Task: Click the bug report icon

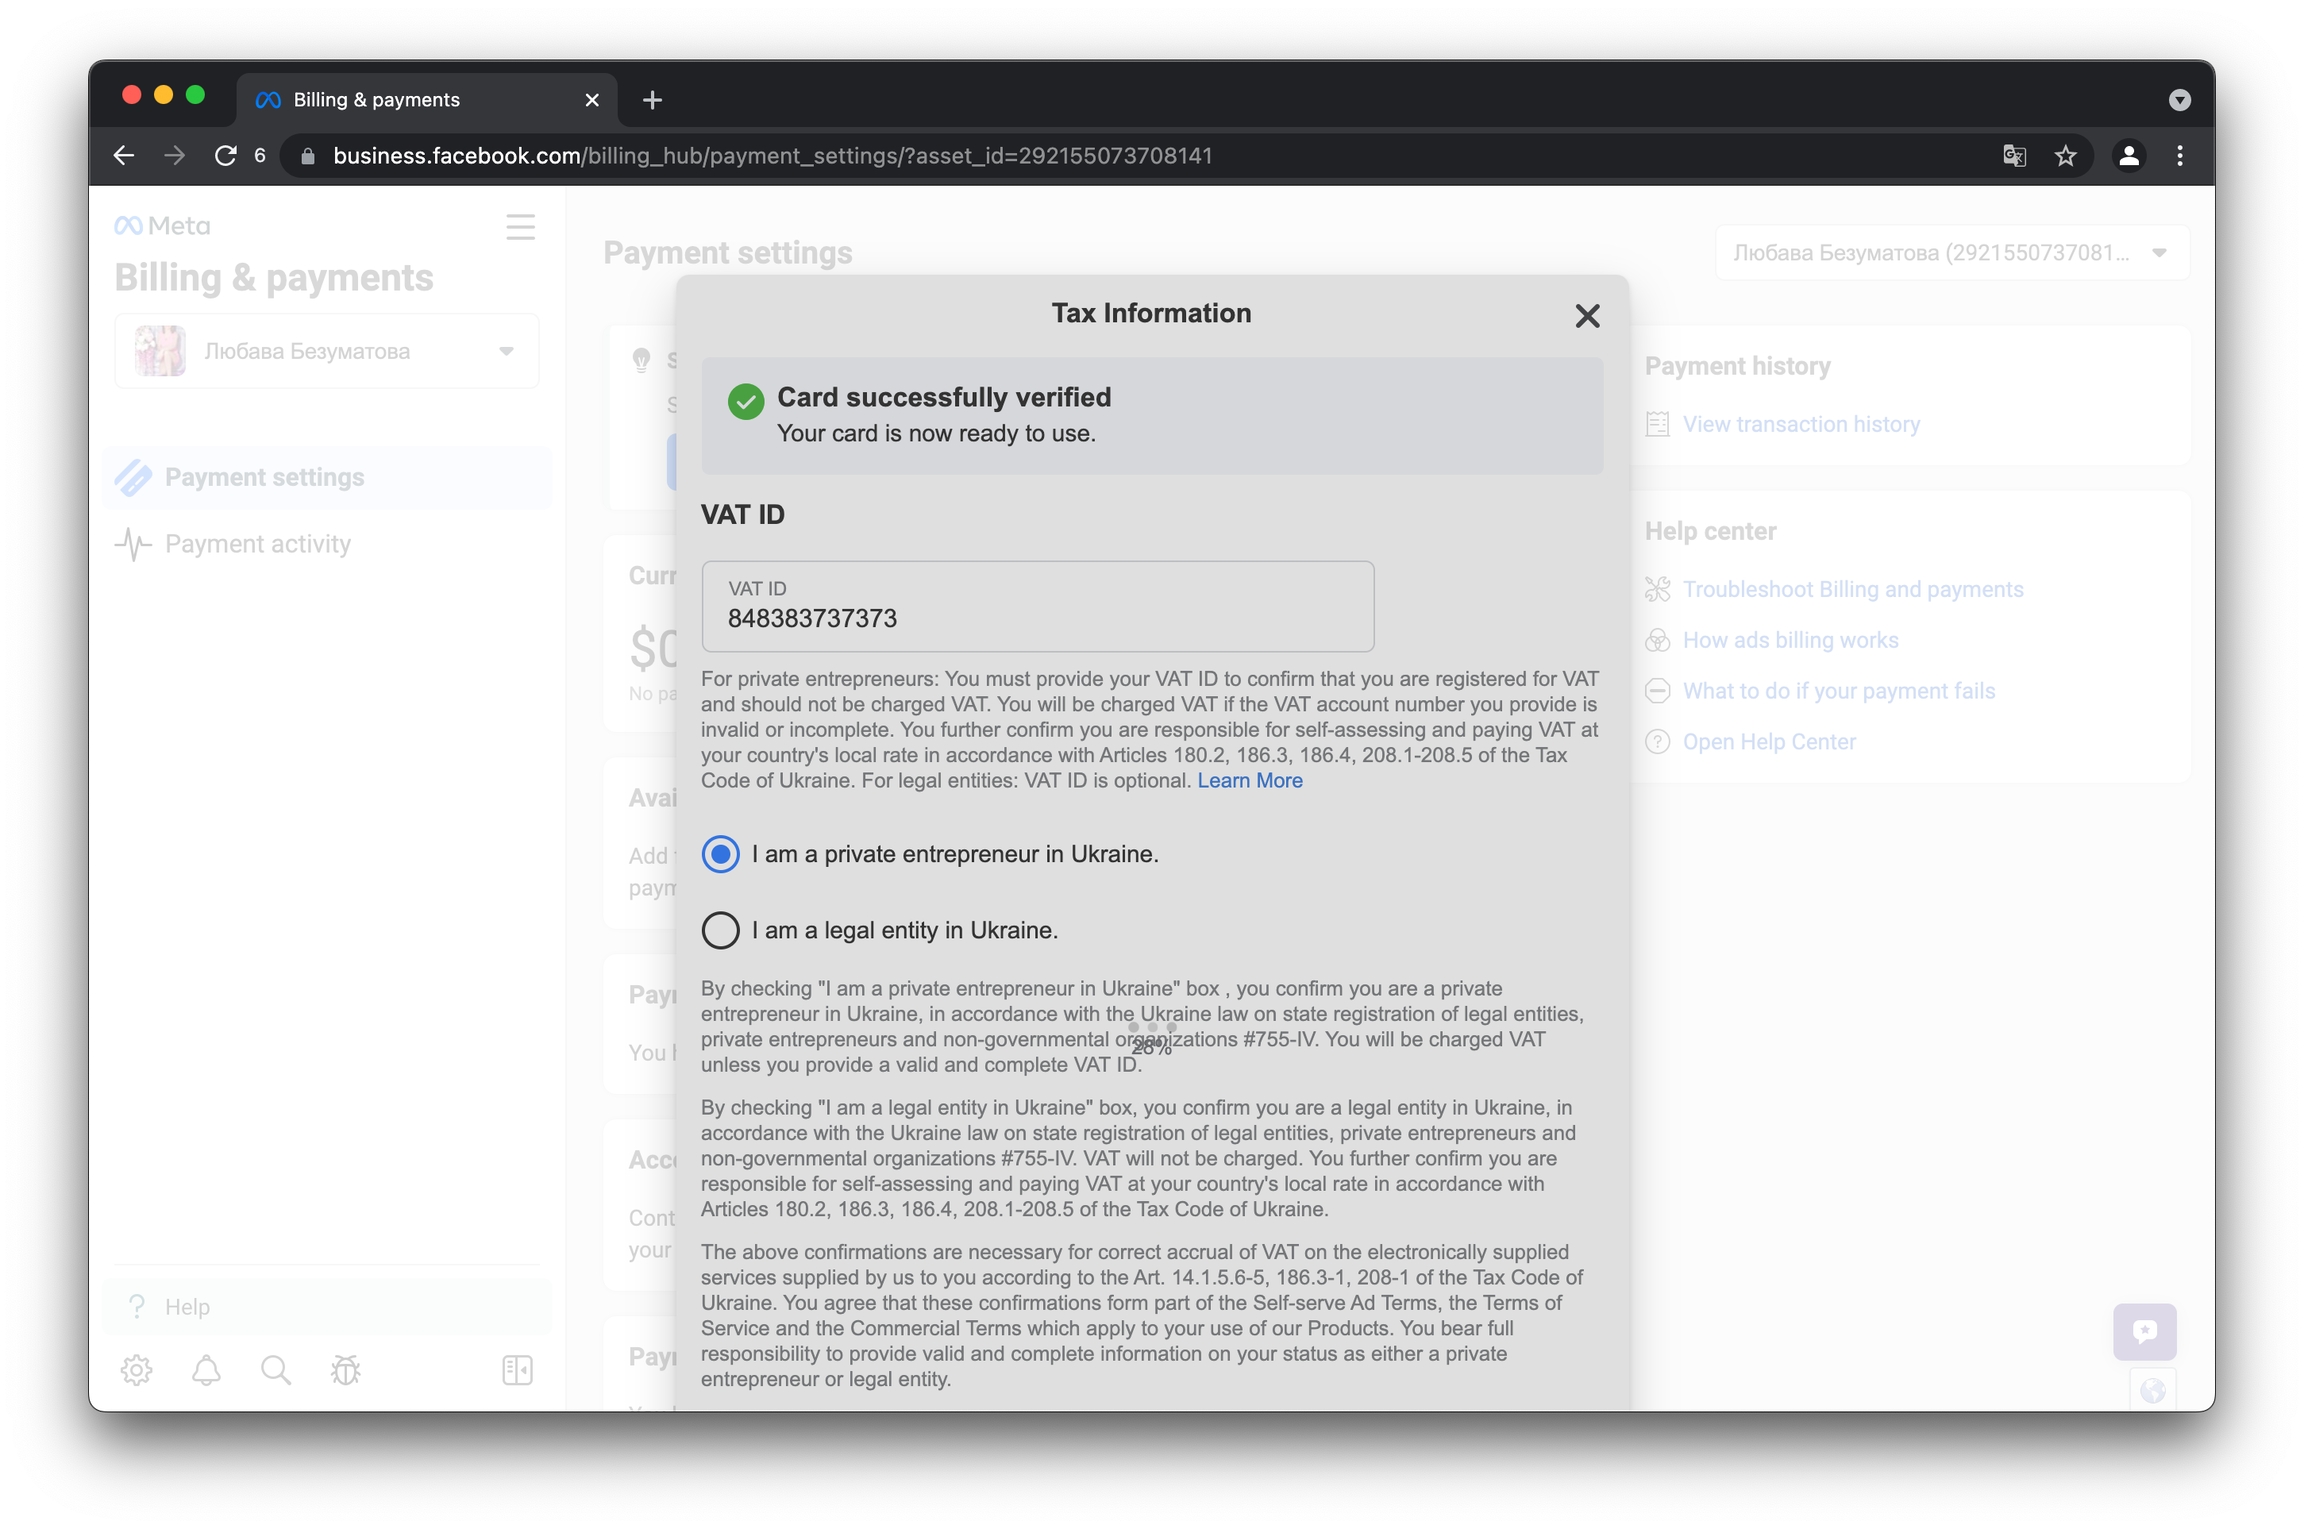Action: pyautogui.click(x=346, y=1370)
